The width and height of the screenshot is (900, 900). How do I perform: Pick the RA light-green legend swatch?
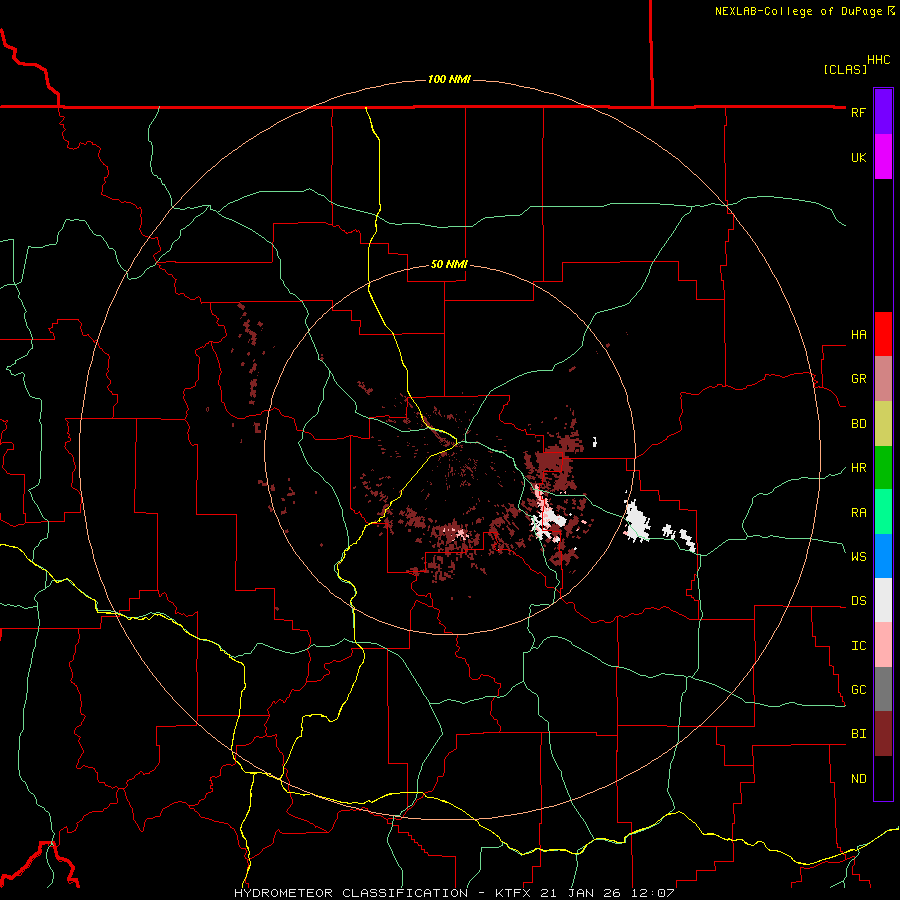point(883,512)
